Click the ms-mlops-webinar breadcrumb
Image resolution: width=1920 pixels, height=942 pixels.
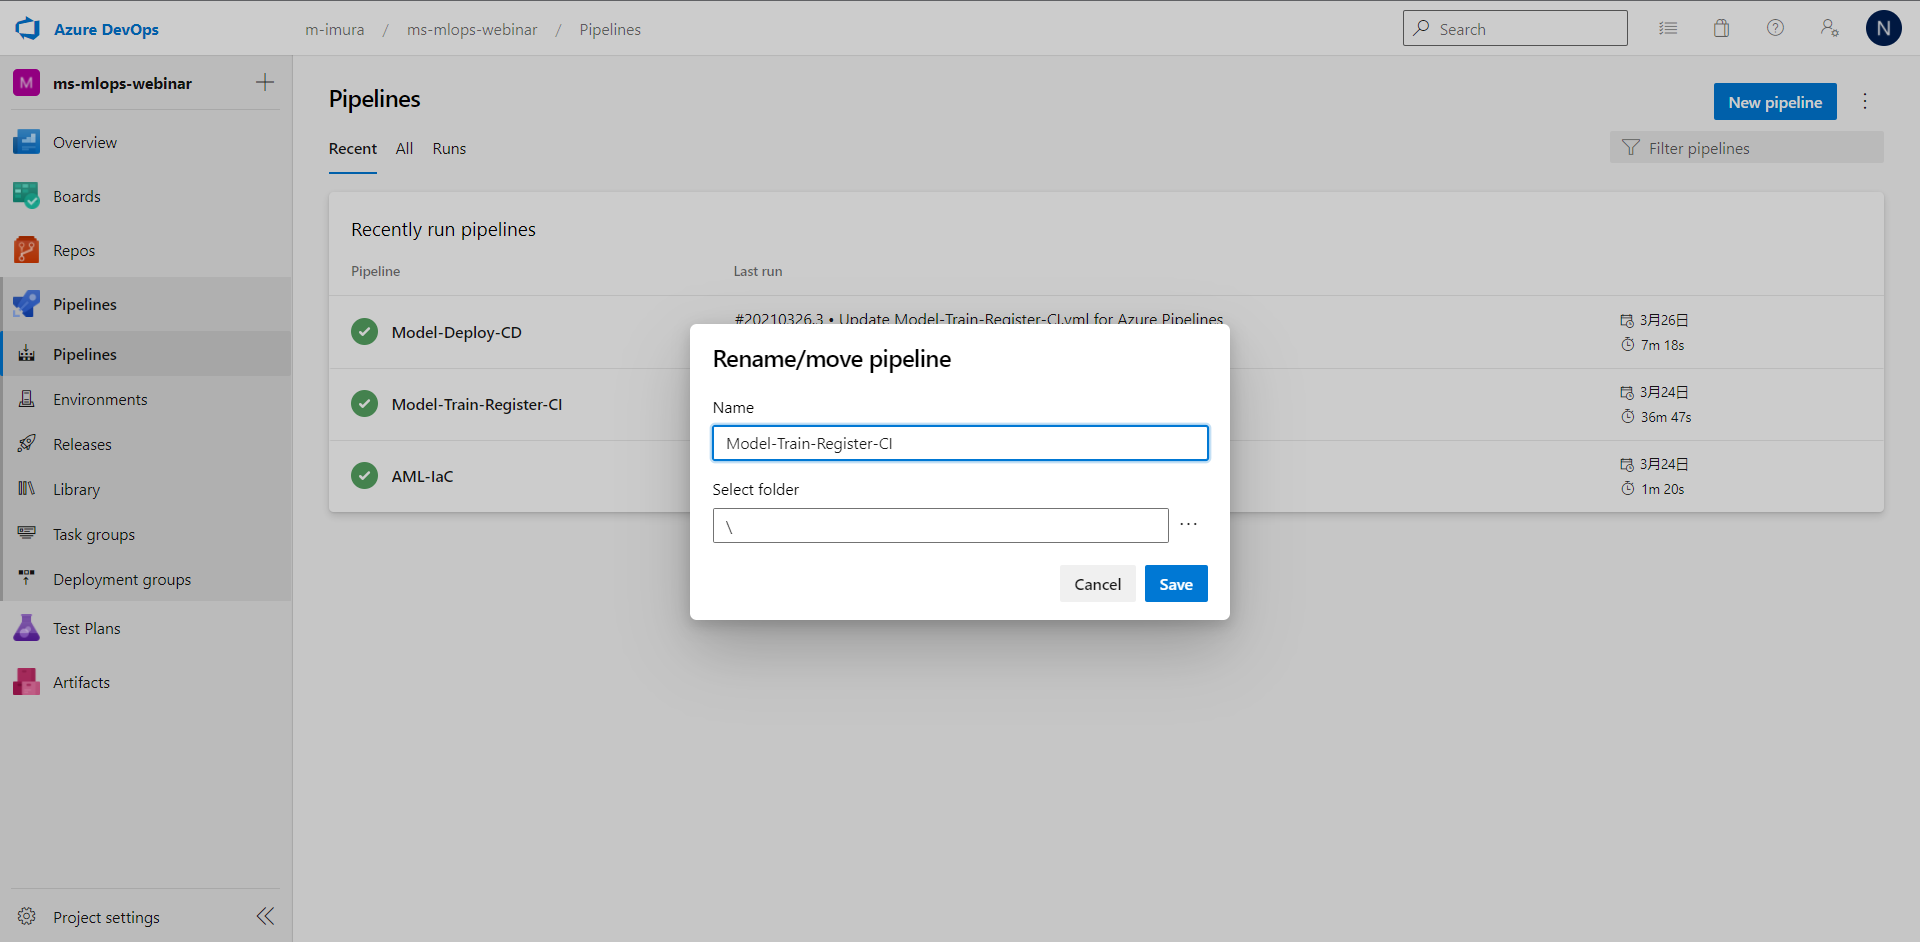(472, 30)
